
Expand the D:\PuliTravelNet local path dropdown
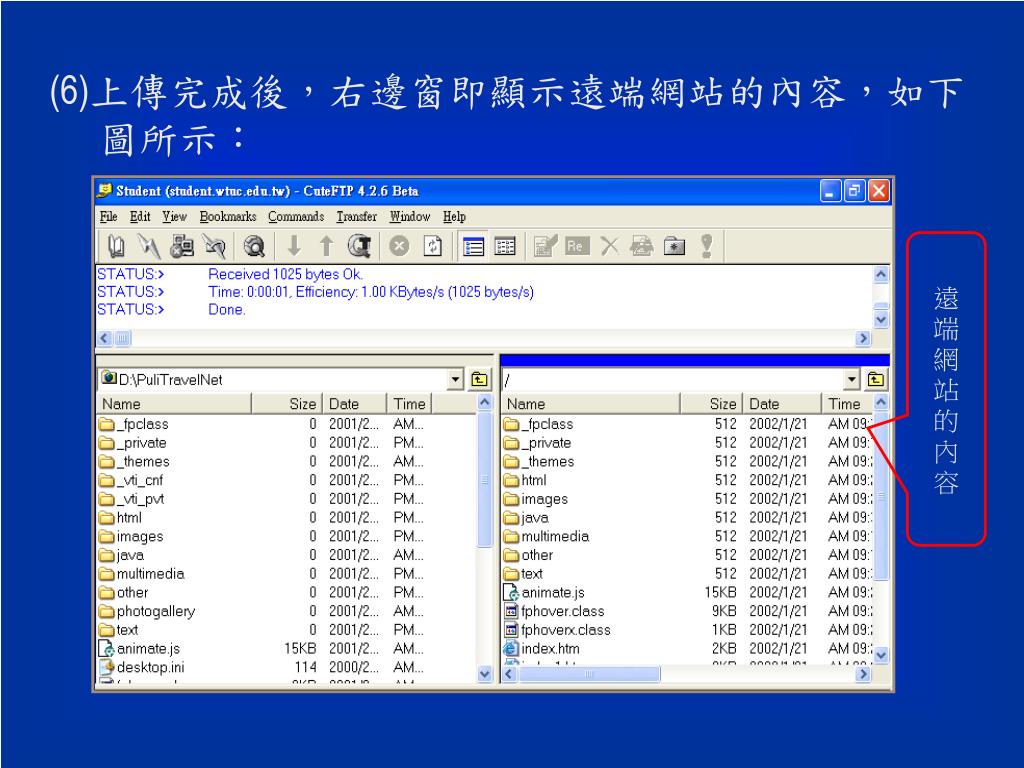tap(455, 379)
